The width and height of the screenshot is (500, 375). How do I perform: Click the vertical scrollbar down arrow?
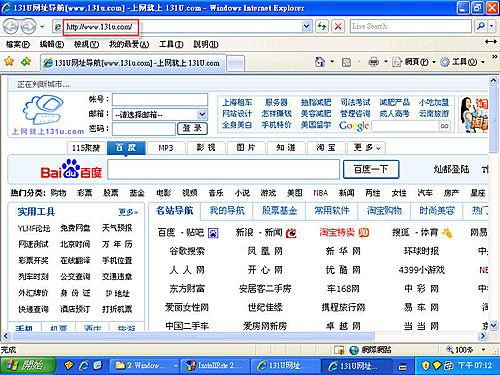pyautogui.click(x=493, y=325)
